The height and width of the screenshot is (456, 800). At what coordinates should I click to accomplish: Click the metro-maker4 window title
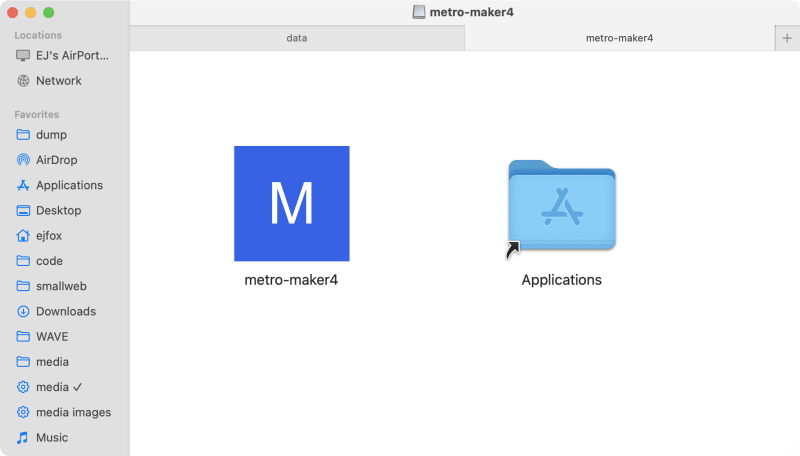click(471, 12)
